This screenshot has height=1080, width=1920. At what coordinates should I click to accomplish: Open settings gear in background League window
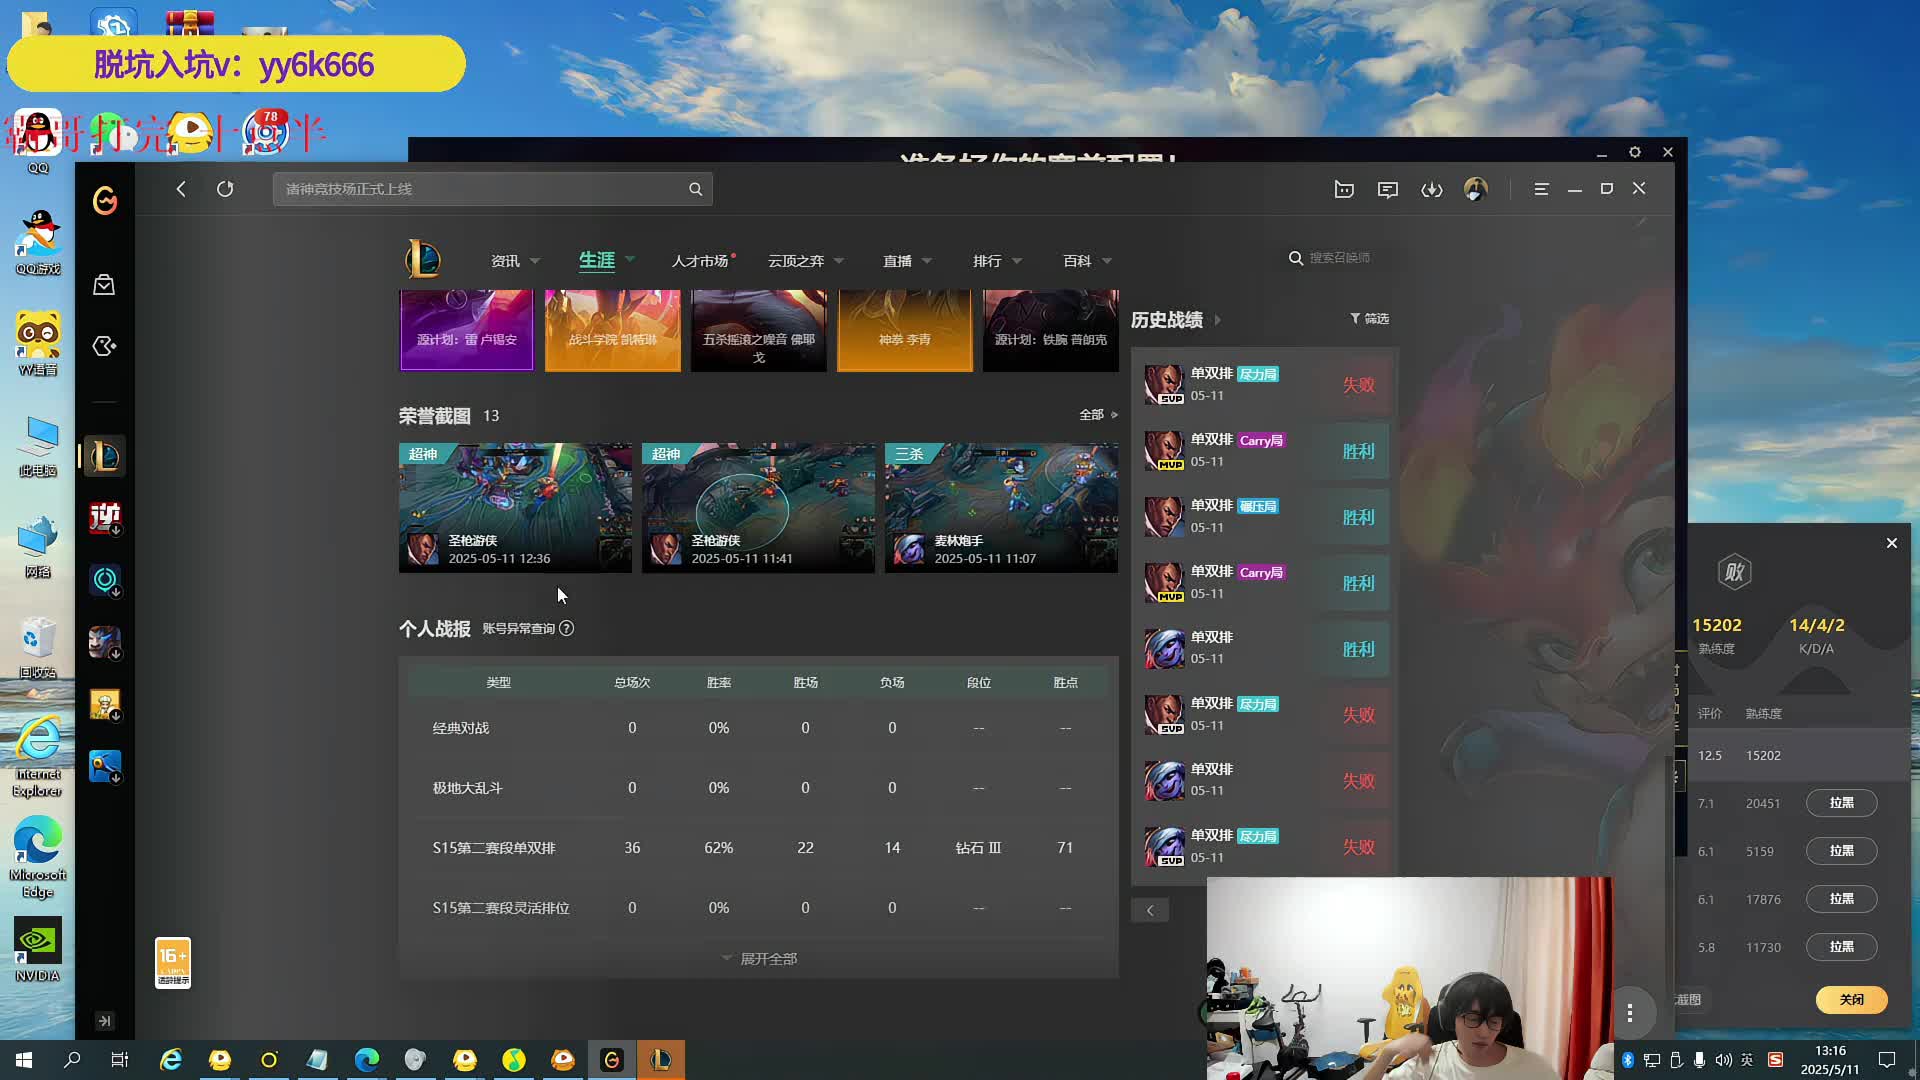(1635, 152)
